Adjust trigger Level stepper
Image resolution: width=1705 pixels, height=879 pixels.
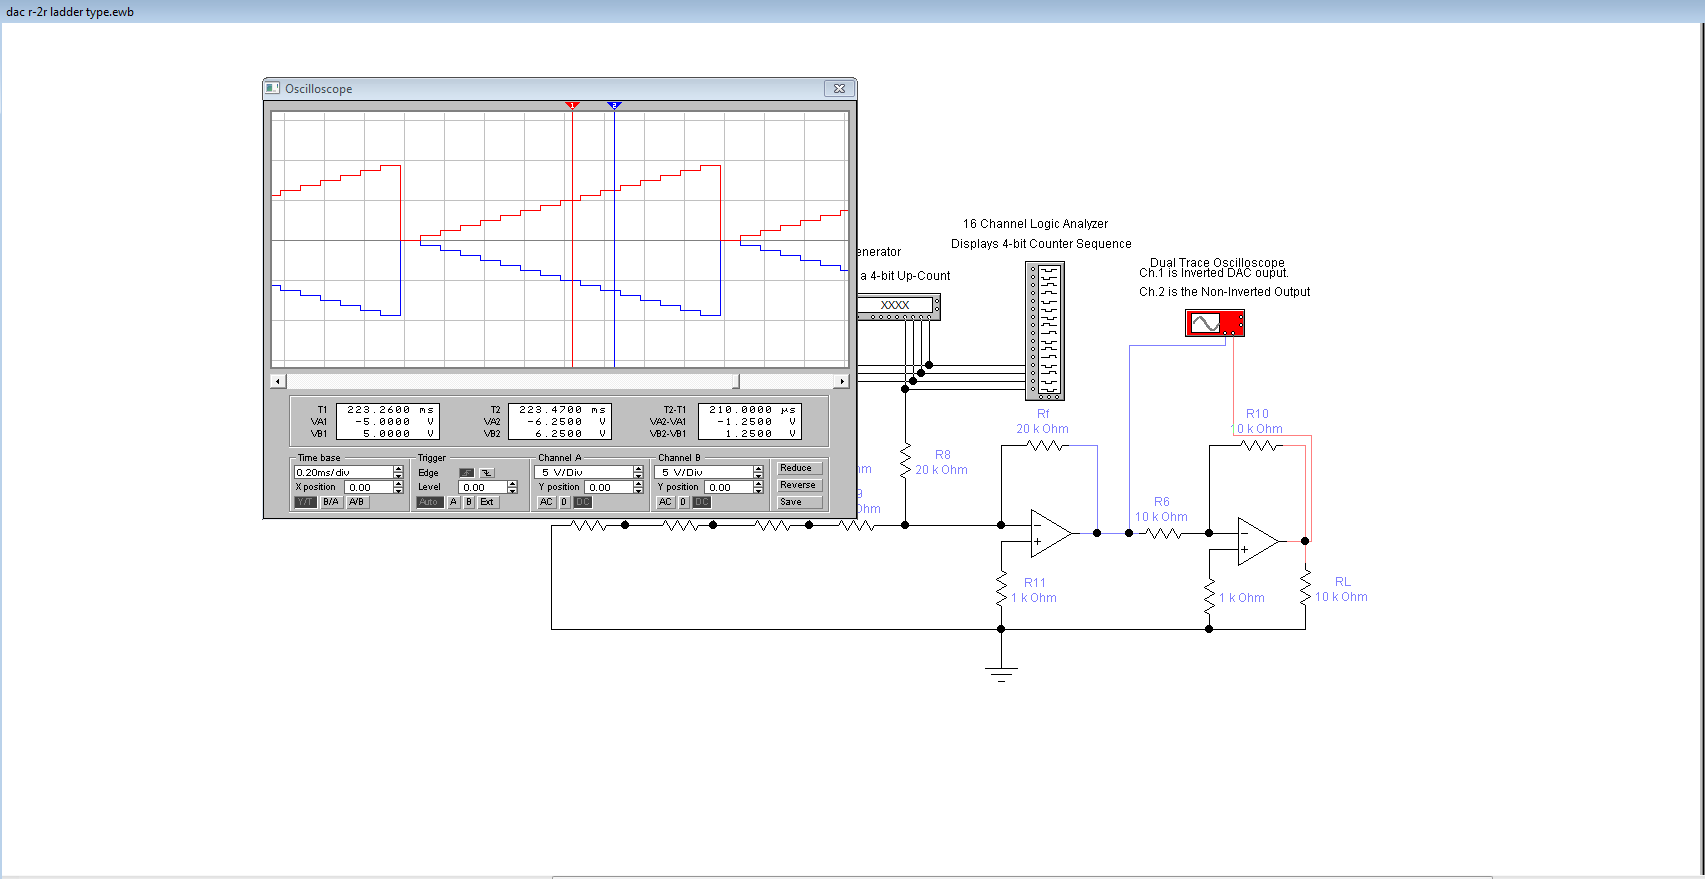coord(512,487)
